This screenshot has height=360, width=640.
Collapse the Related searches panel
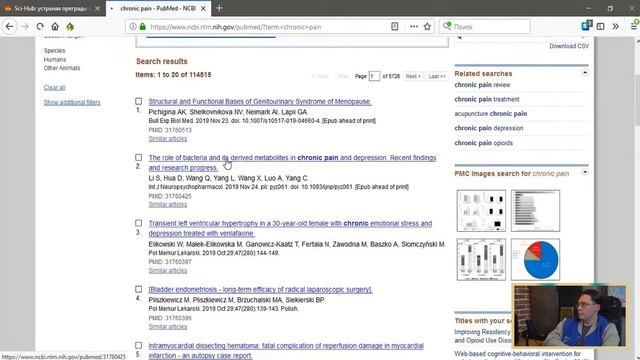(585, 73)
